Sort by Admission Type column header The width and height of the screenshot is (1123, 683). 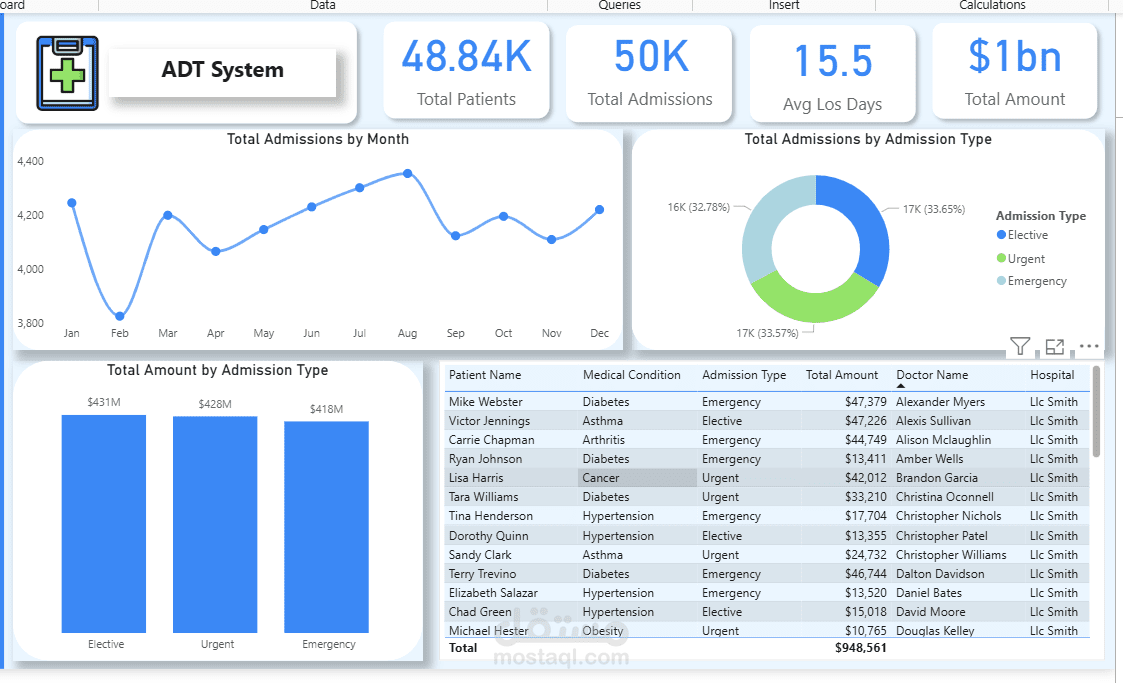coord(743,375)
